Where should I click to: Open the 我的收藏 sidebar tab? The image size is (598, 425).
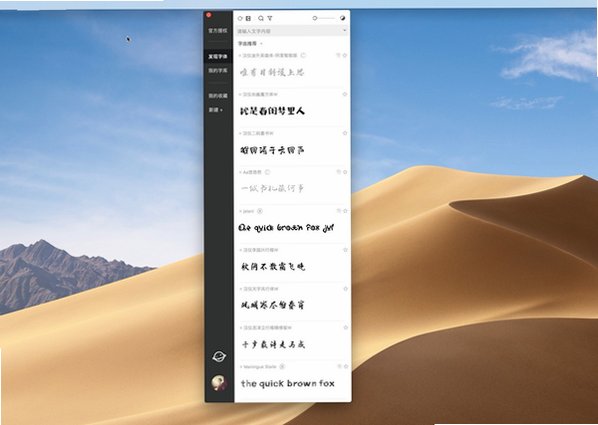click(218, 96)
